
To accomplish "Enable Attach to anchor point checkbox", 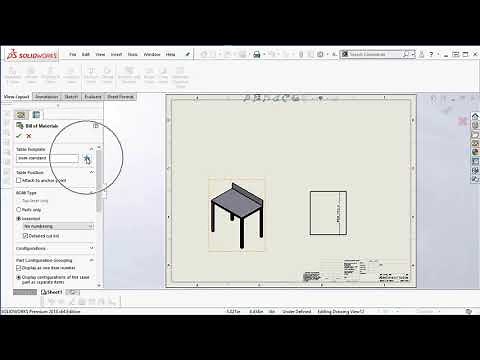I will point(19,180).
